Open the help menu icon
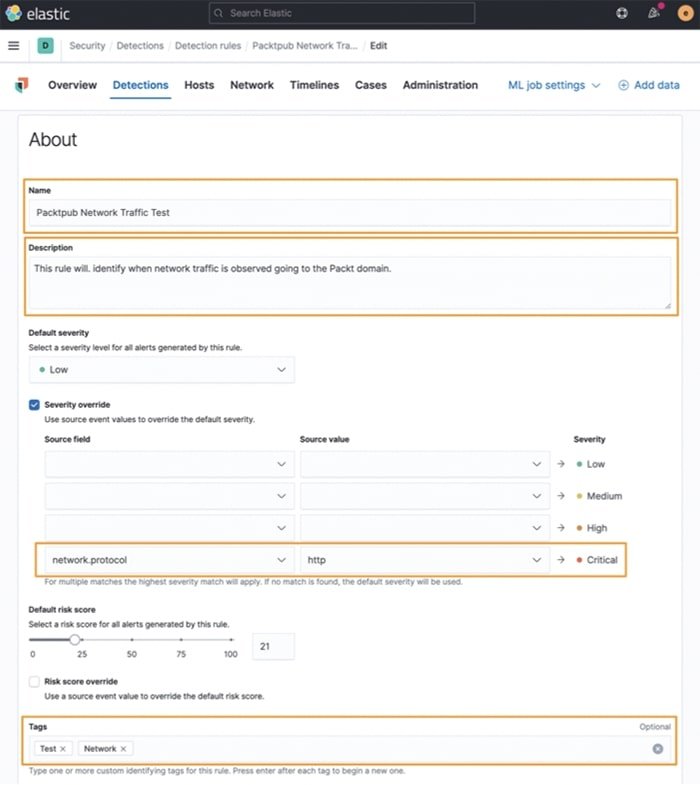The image size is (700, 785). 622,14
